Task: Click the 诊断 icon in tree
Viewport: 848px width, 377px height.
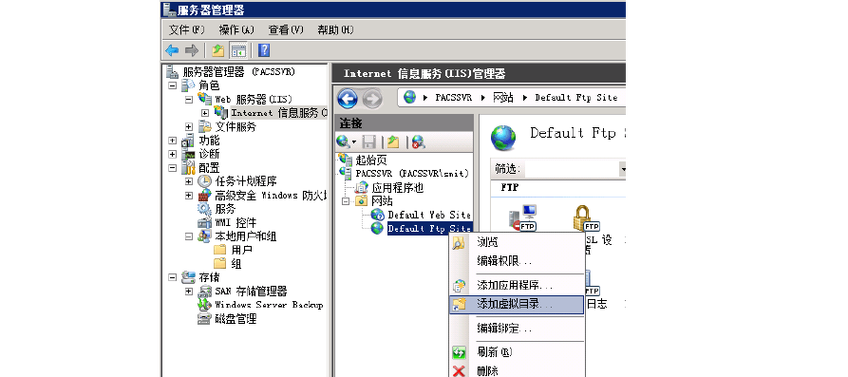Action: click(188, 154)
